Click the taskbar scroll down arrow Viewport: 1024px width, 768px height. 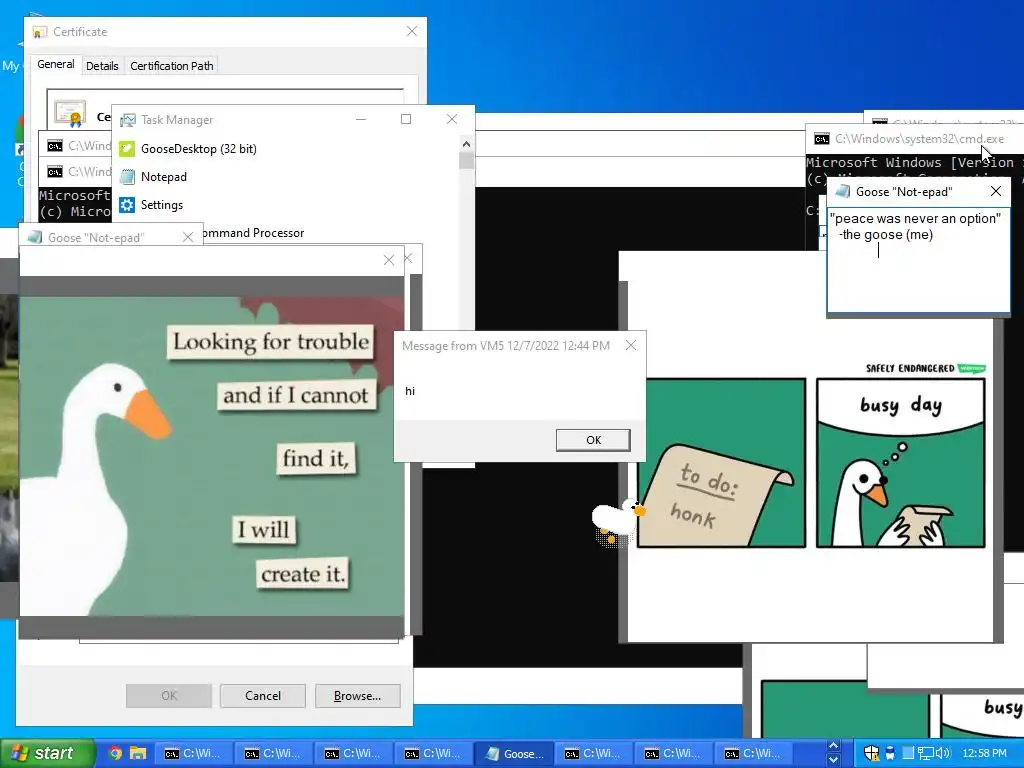pyautogui.click(x=833, y=760)
